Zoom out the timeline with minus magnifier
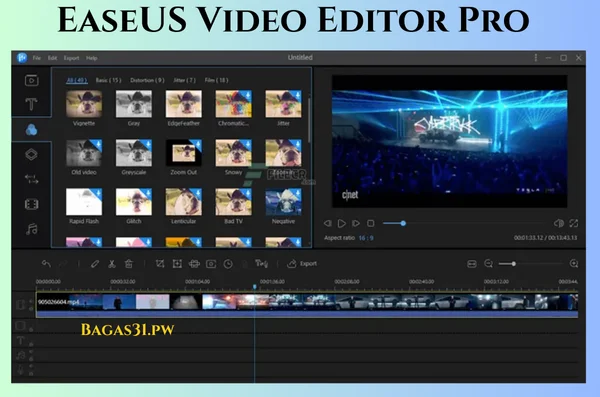The width and height of the screenshot is (600, 397). click(488, 263)
